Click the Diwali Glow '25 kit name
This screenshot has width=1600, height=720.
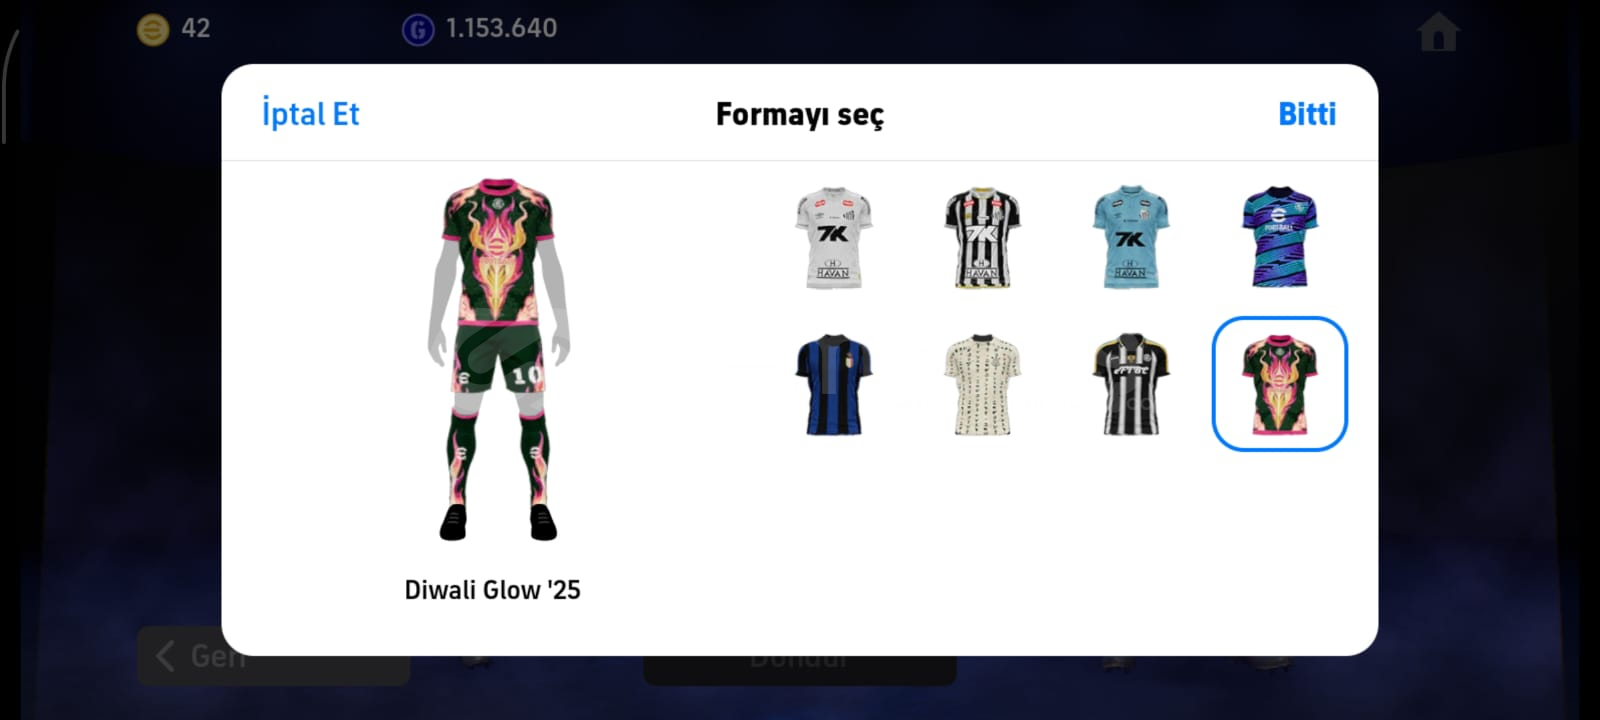click(x=492, y=589)
